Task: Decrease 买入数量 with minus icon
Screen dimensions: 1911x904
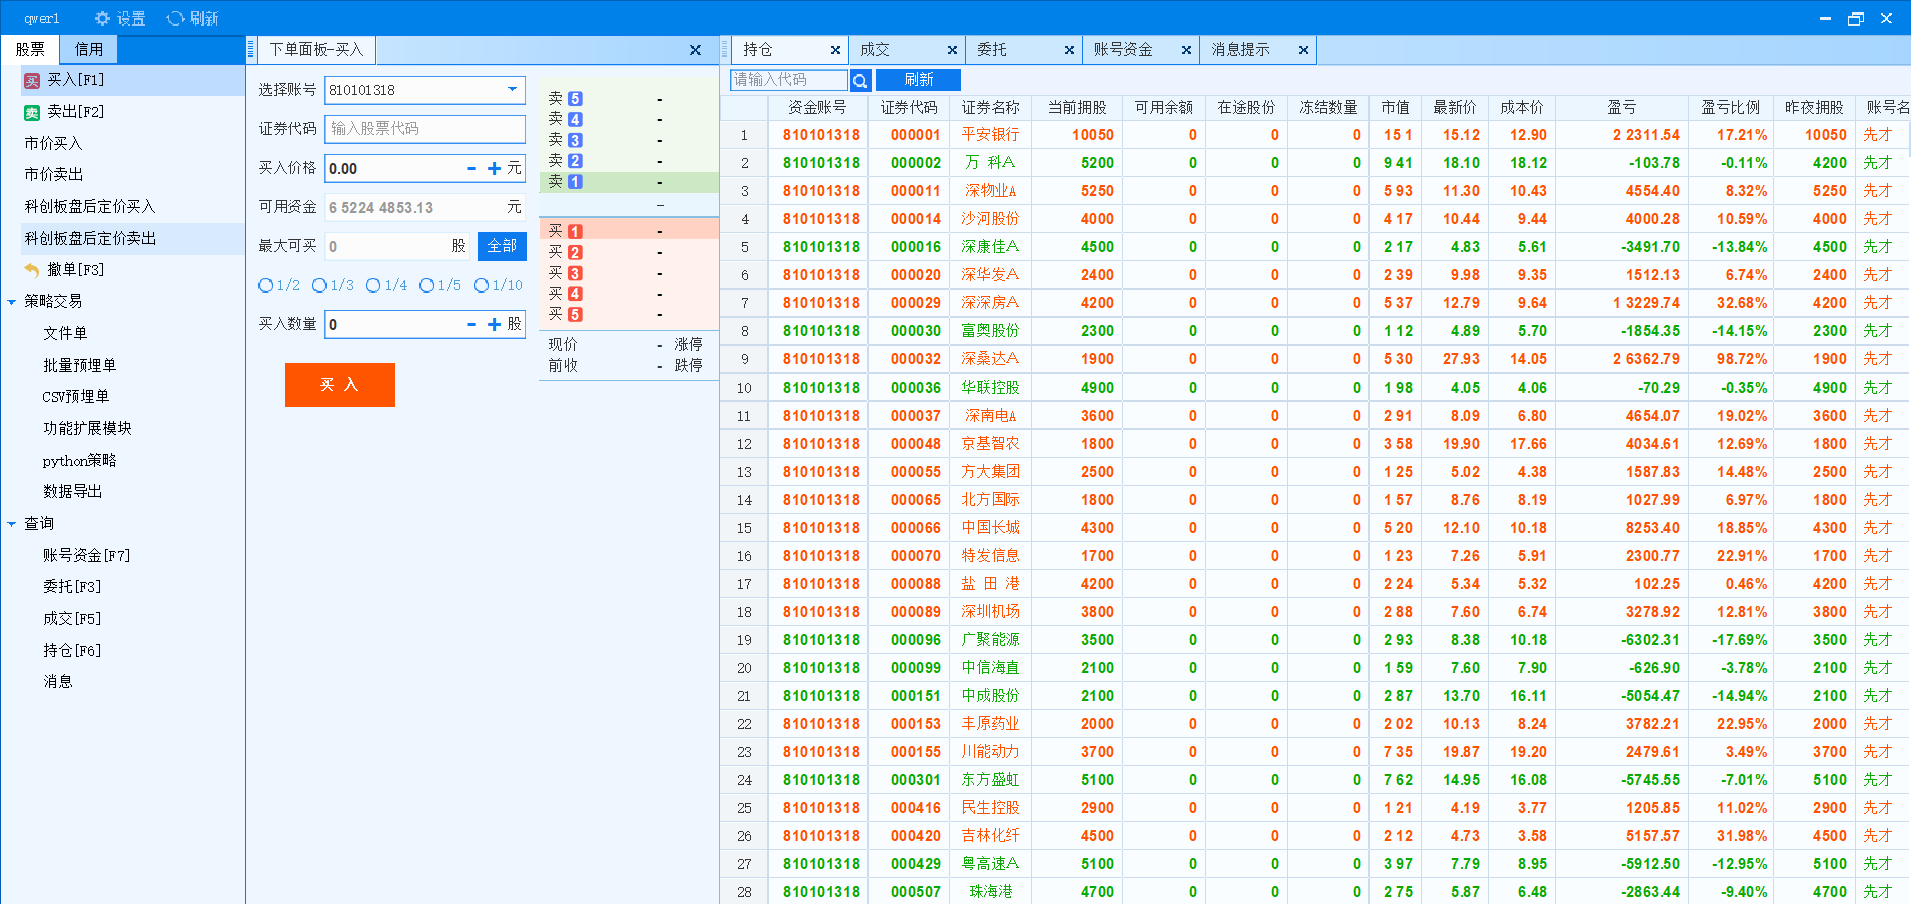Action: coord(471,324)
